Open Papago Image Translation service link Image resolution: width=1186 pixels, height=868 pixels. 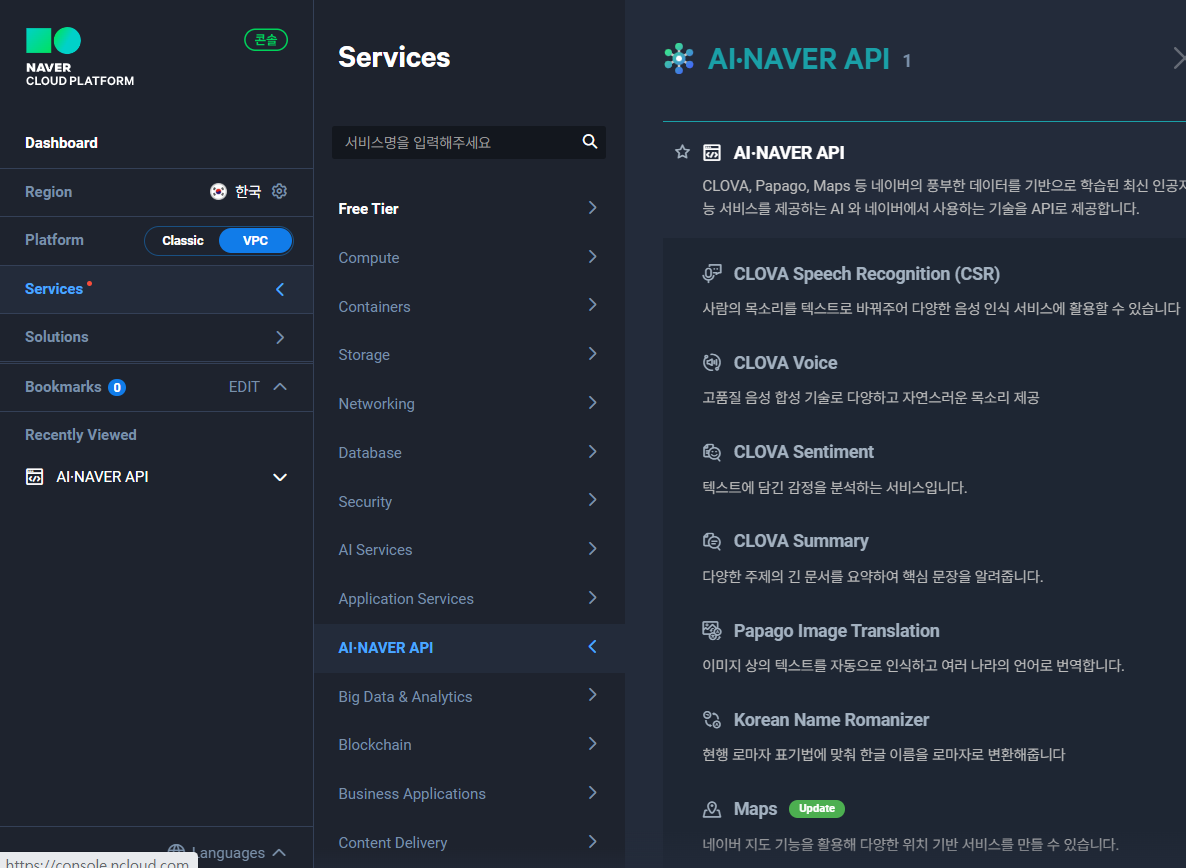[x=836, y=631]
